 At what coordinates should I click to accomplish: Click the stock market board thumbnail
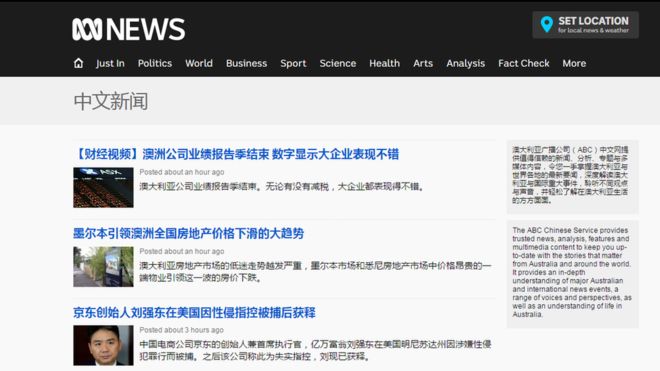pos(103,187)
